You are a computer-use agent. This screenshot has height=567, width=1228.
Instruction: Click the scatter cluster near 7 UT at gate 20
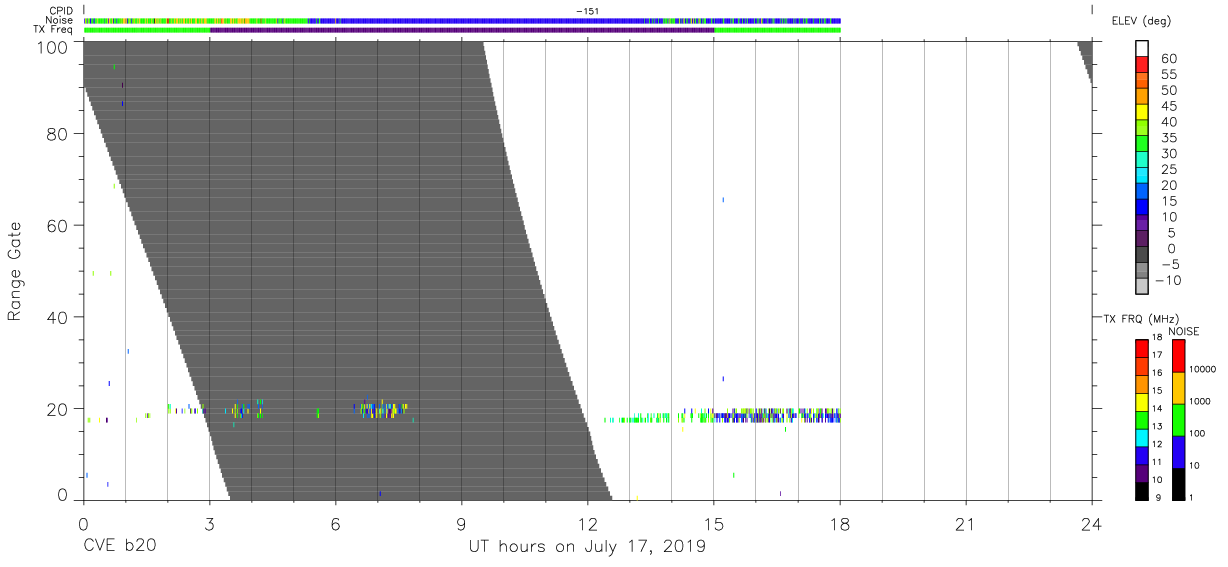380,408
